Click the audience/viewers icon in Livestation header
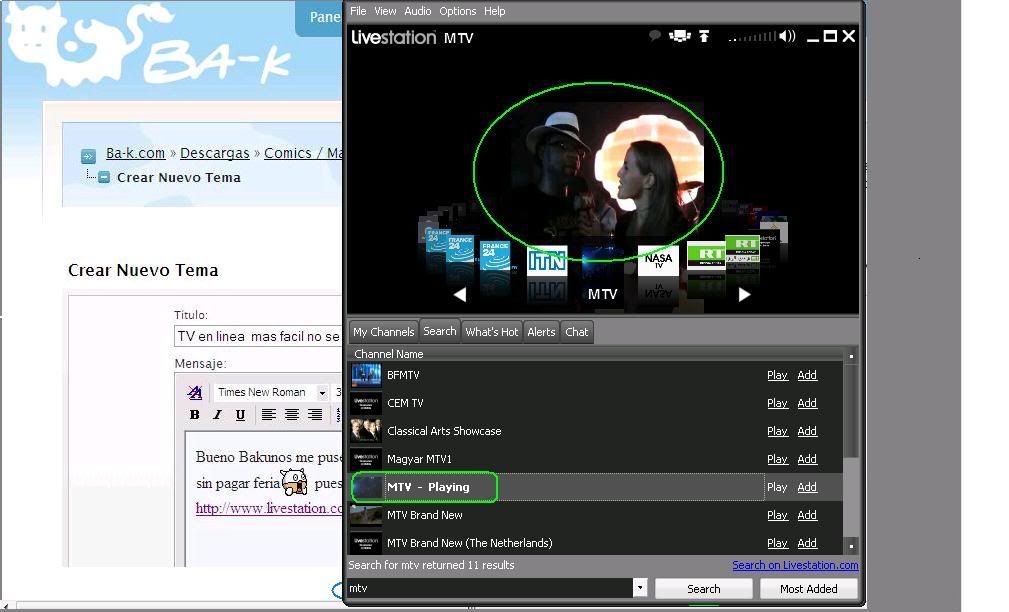Screen dimensions: 1009x612 680,36
